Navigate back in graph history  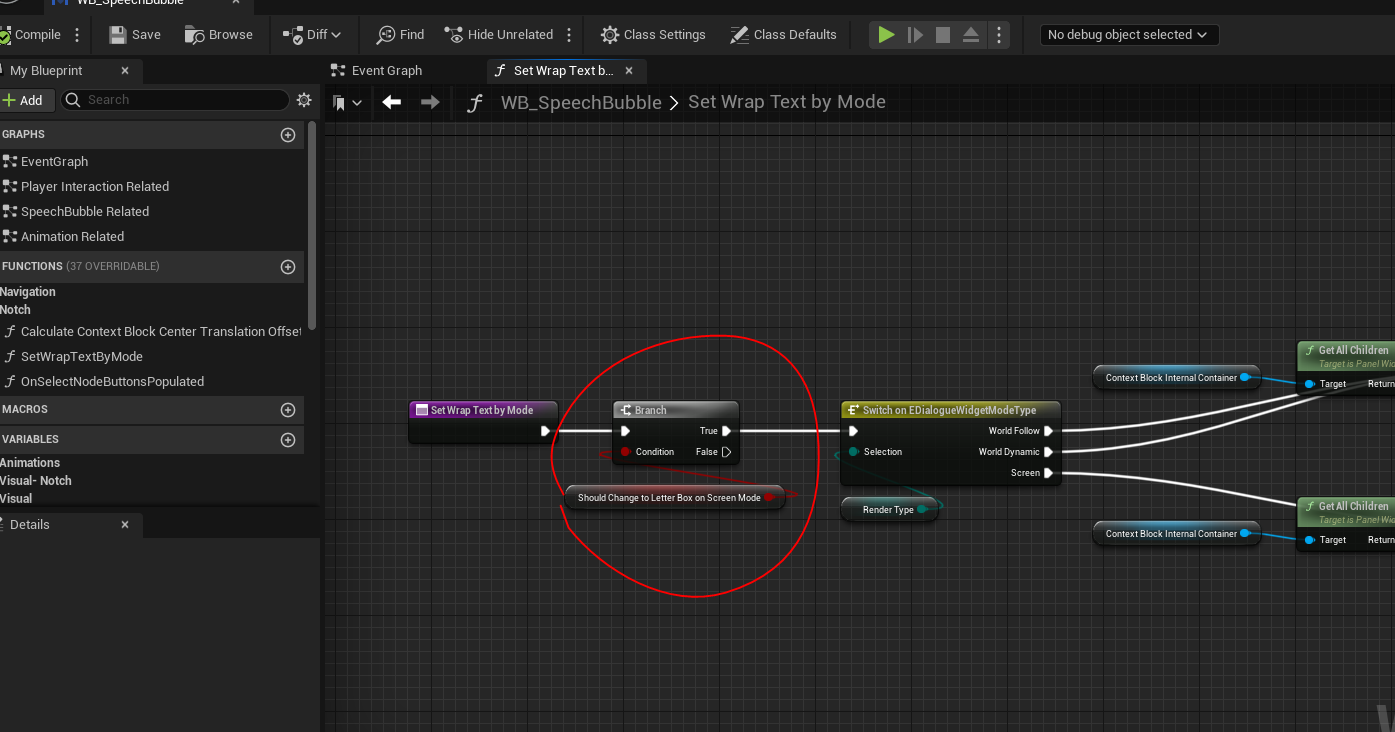[392, 102]
